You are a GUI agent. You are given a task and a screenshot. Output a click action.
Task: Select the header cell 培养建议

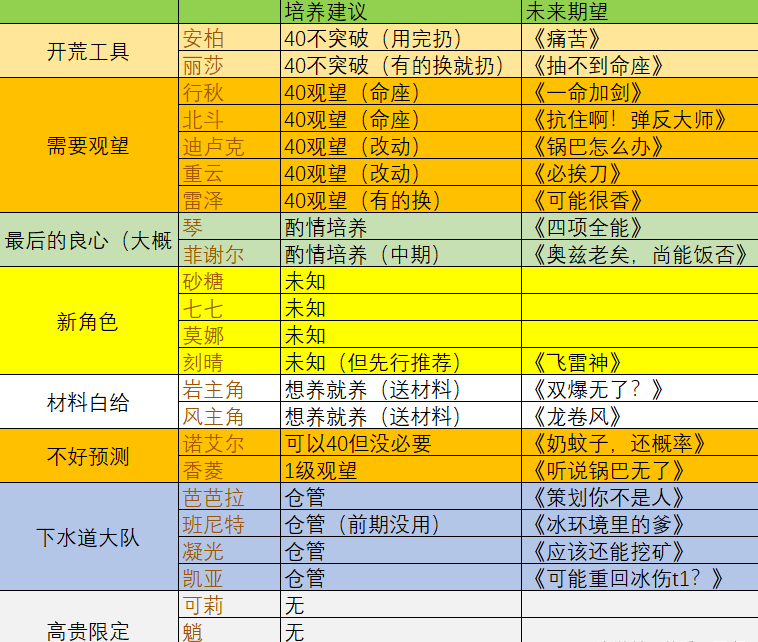(401, 11)
